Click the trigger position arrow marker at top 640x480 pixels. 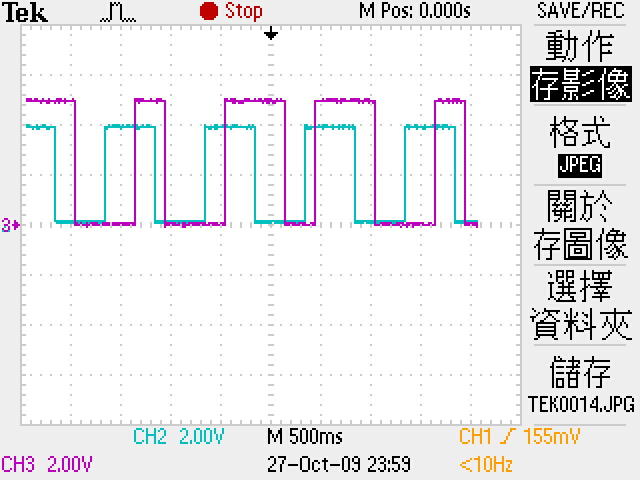(271, 33)
